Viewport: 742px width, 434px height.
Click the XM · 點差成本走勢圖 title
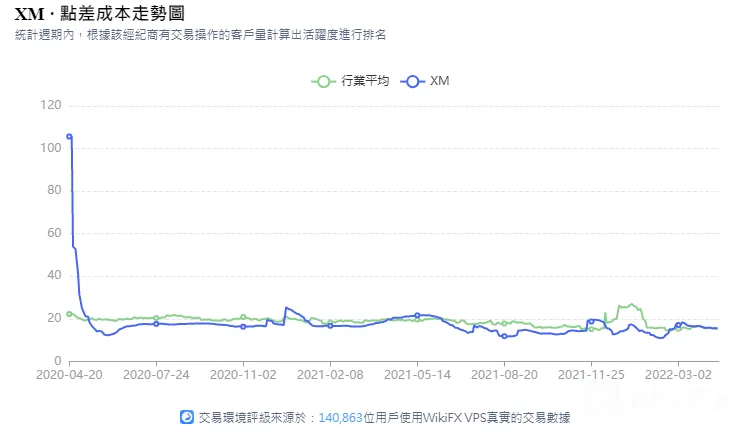click(x=100, y=14)
